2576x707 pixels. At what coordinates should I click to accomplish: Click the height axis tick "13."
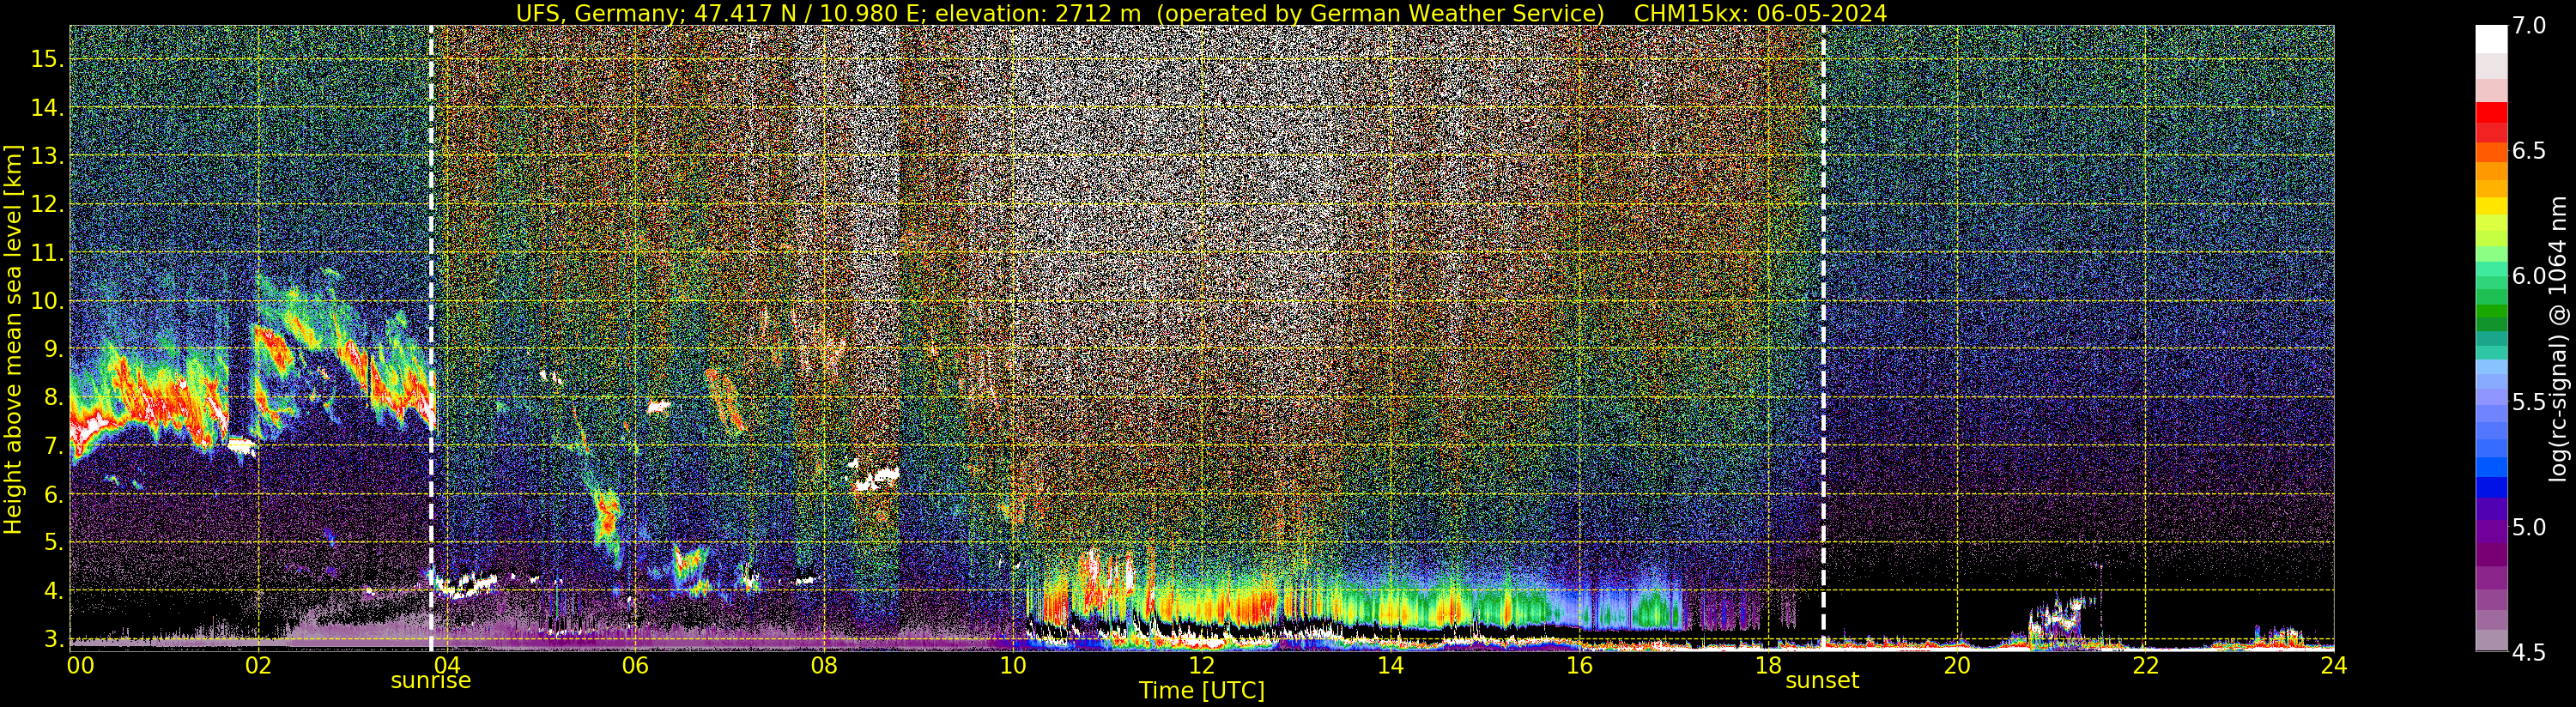47,156
